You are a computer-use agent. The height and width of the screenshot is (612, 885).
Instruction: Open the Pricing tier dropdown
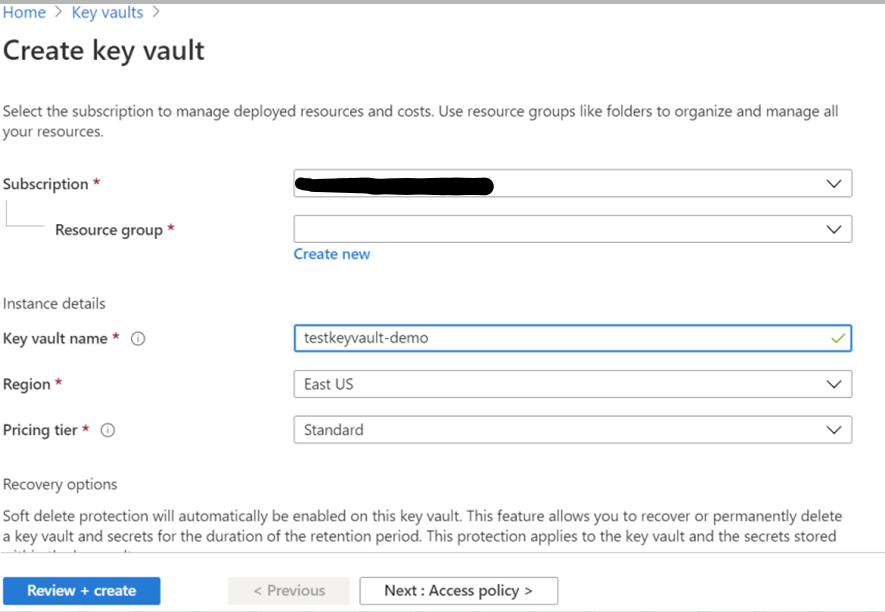pos(600,430)
